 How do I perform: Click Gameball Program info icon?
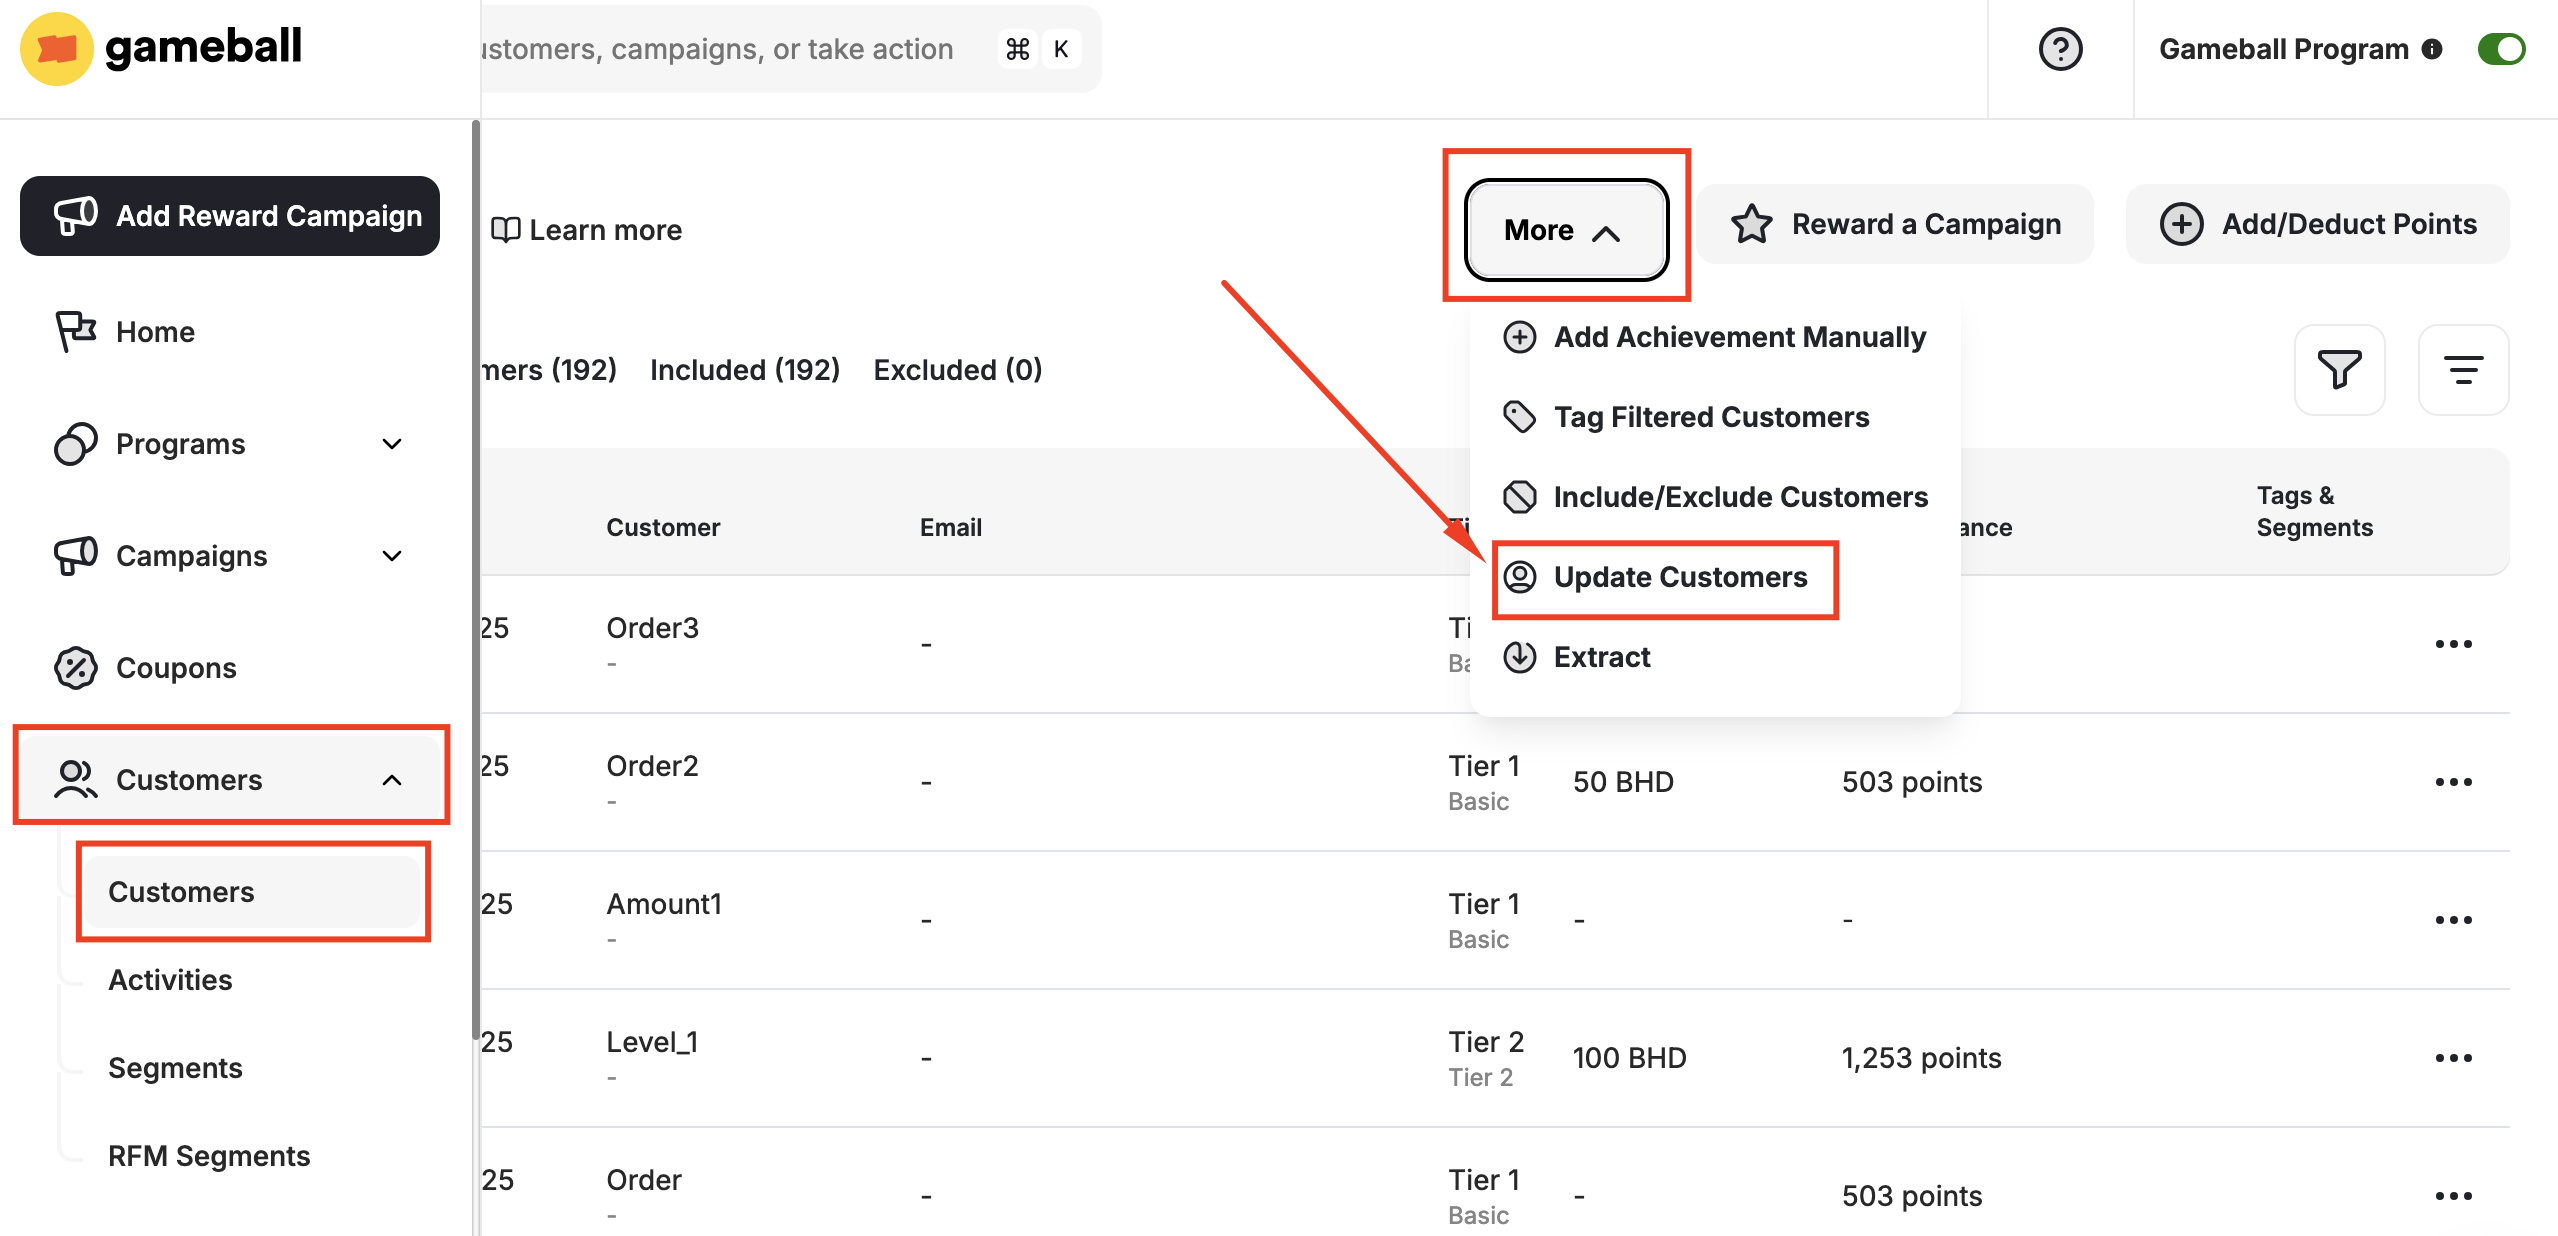pyautogui.click(x=2432, y=49)
